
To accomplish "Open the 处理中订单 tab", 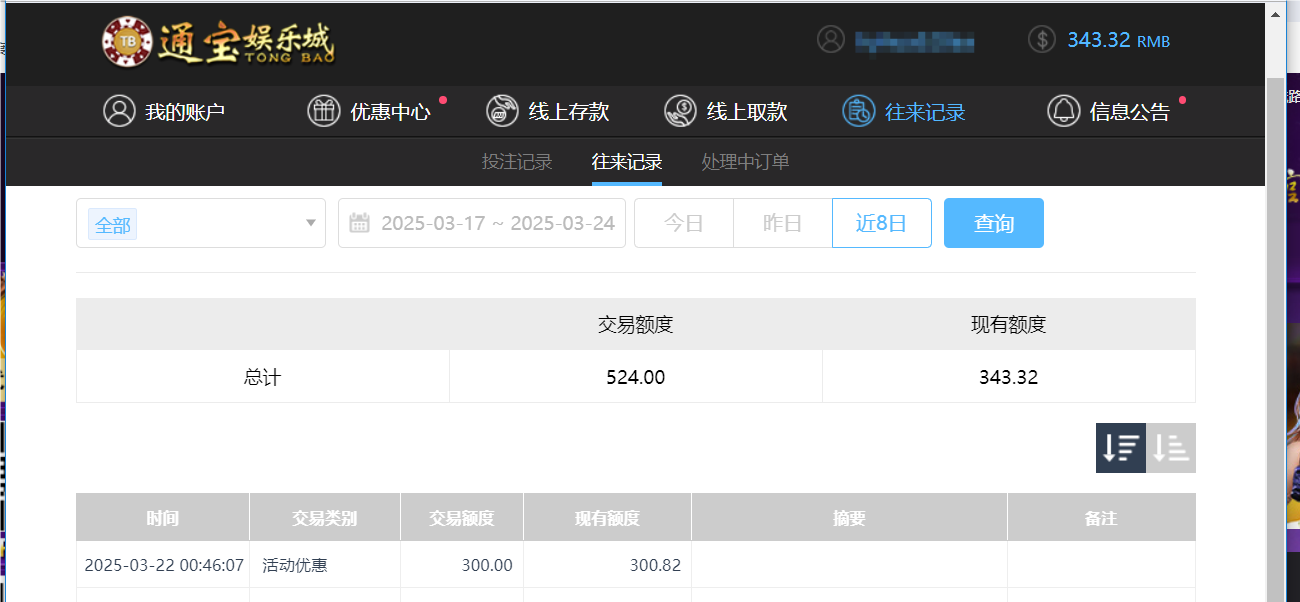I will tap(745, 162).
